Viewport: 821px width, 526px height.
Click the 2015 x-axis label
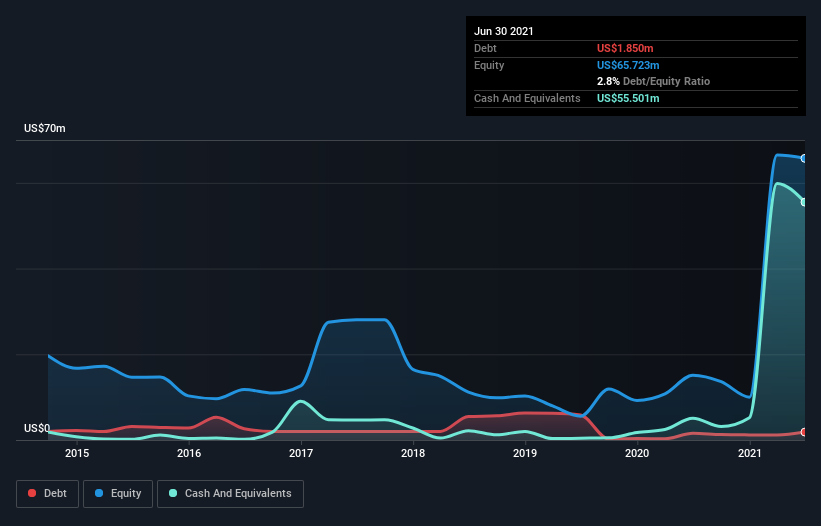click(77, 453)
